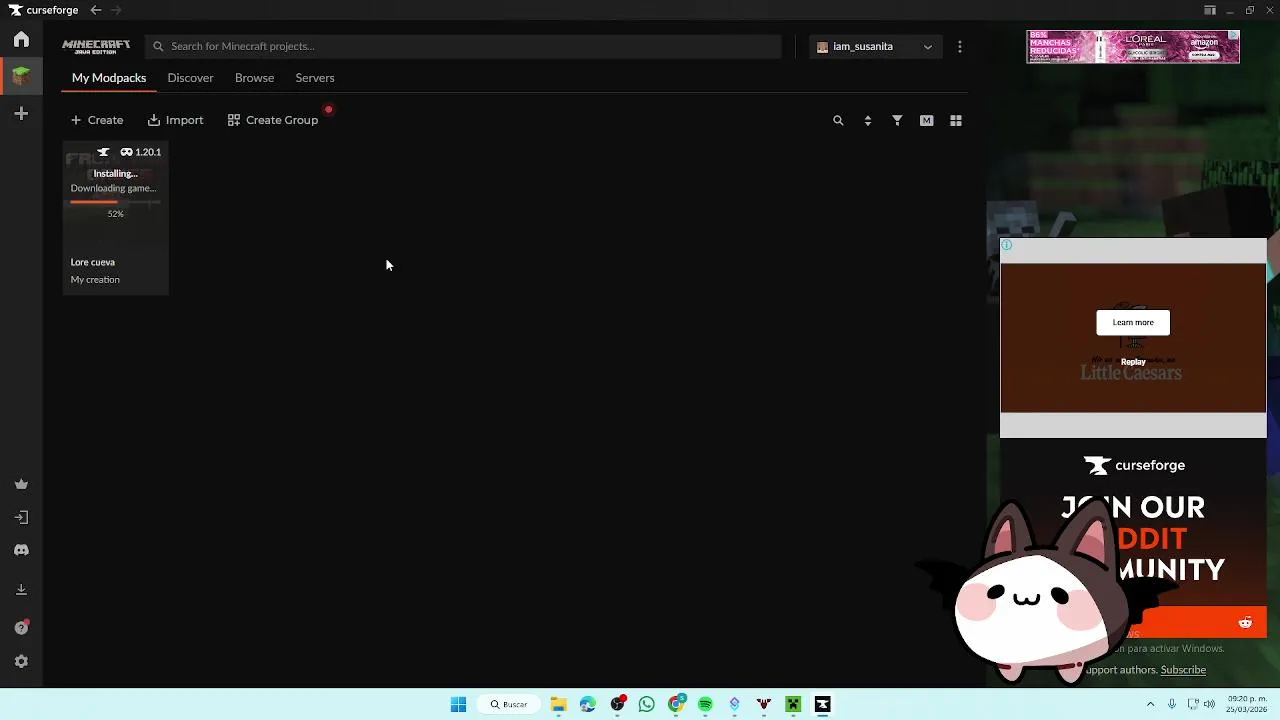Open the CurseForge icon in taskbar
The height and width of the screenshot is (720, 1280).
[x=822, y=704]
